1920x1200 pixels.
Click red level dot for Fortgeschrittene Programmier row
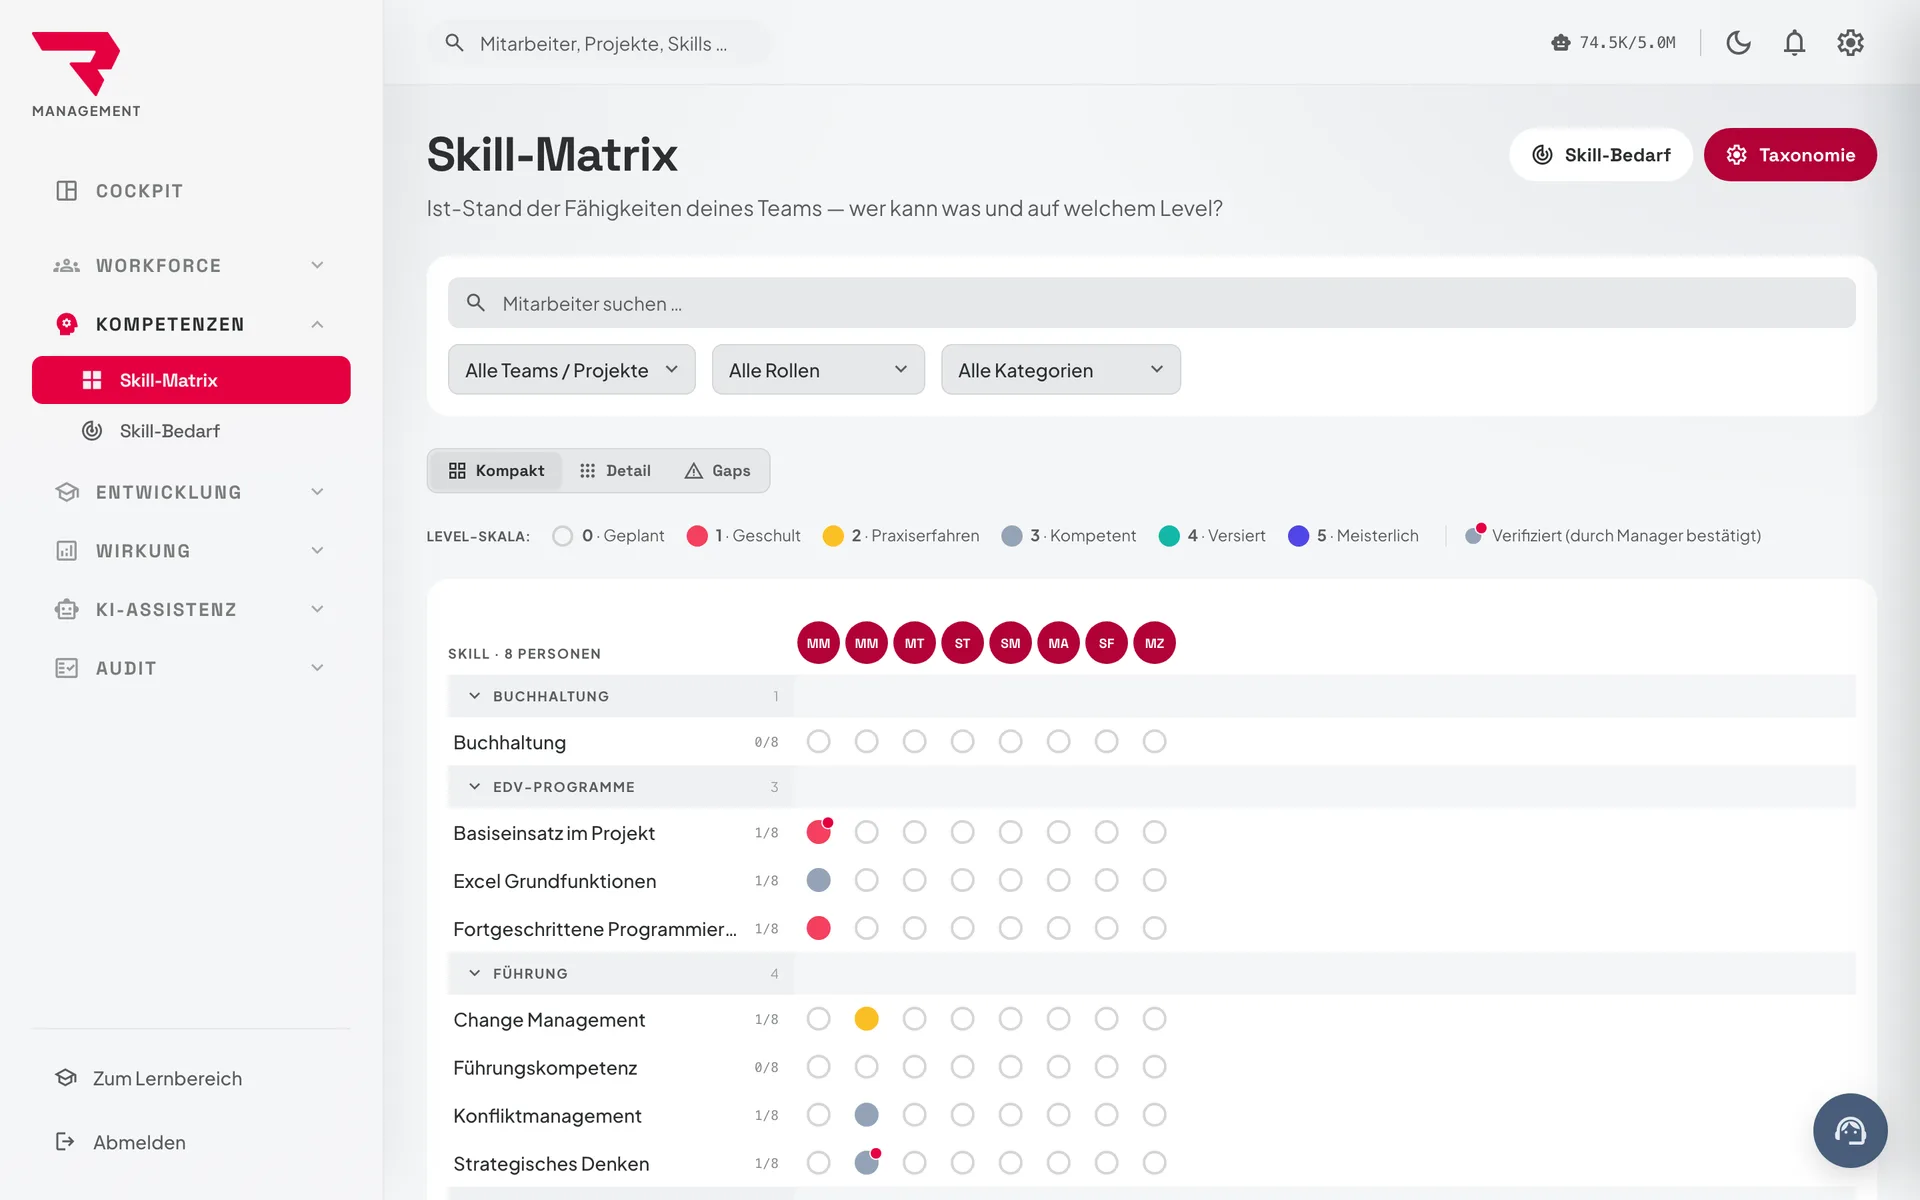point(818,928)
